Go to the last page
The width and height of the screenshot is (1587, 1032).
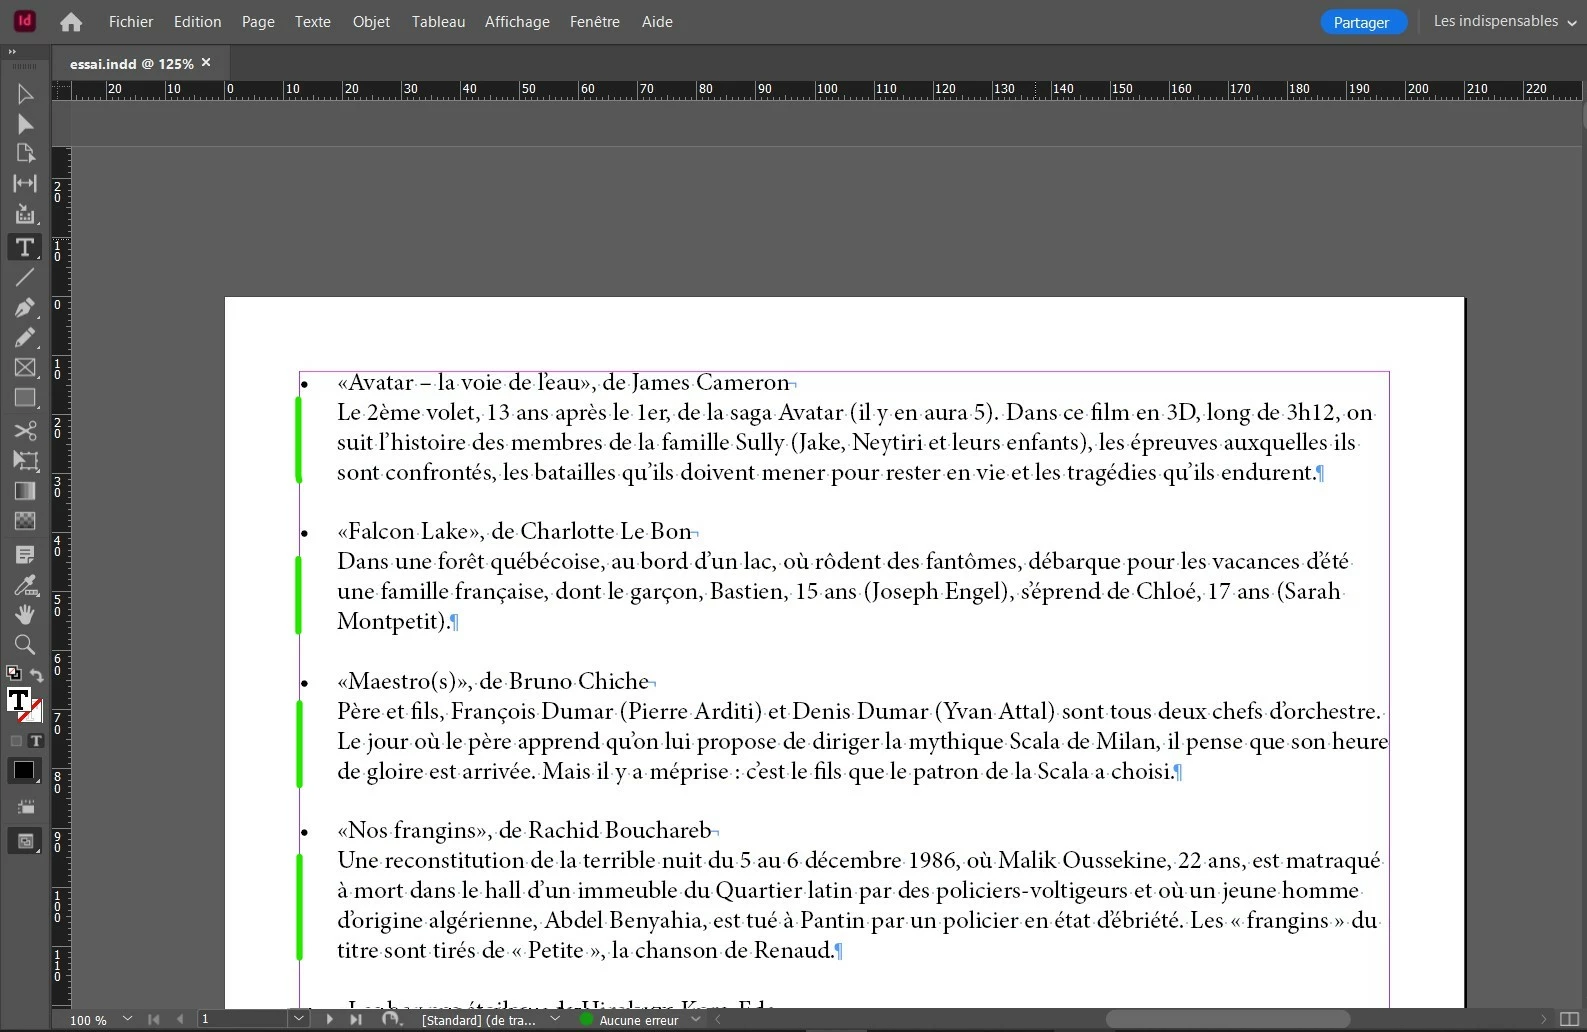pyautogui.click(x=356, y=1019)
